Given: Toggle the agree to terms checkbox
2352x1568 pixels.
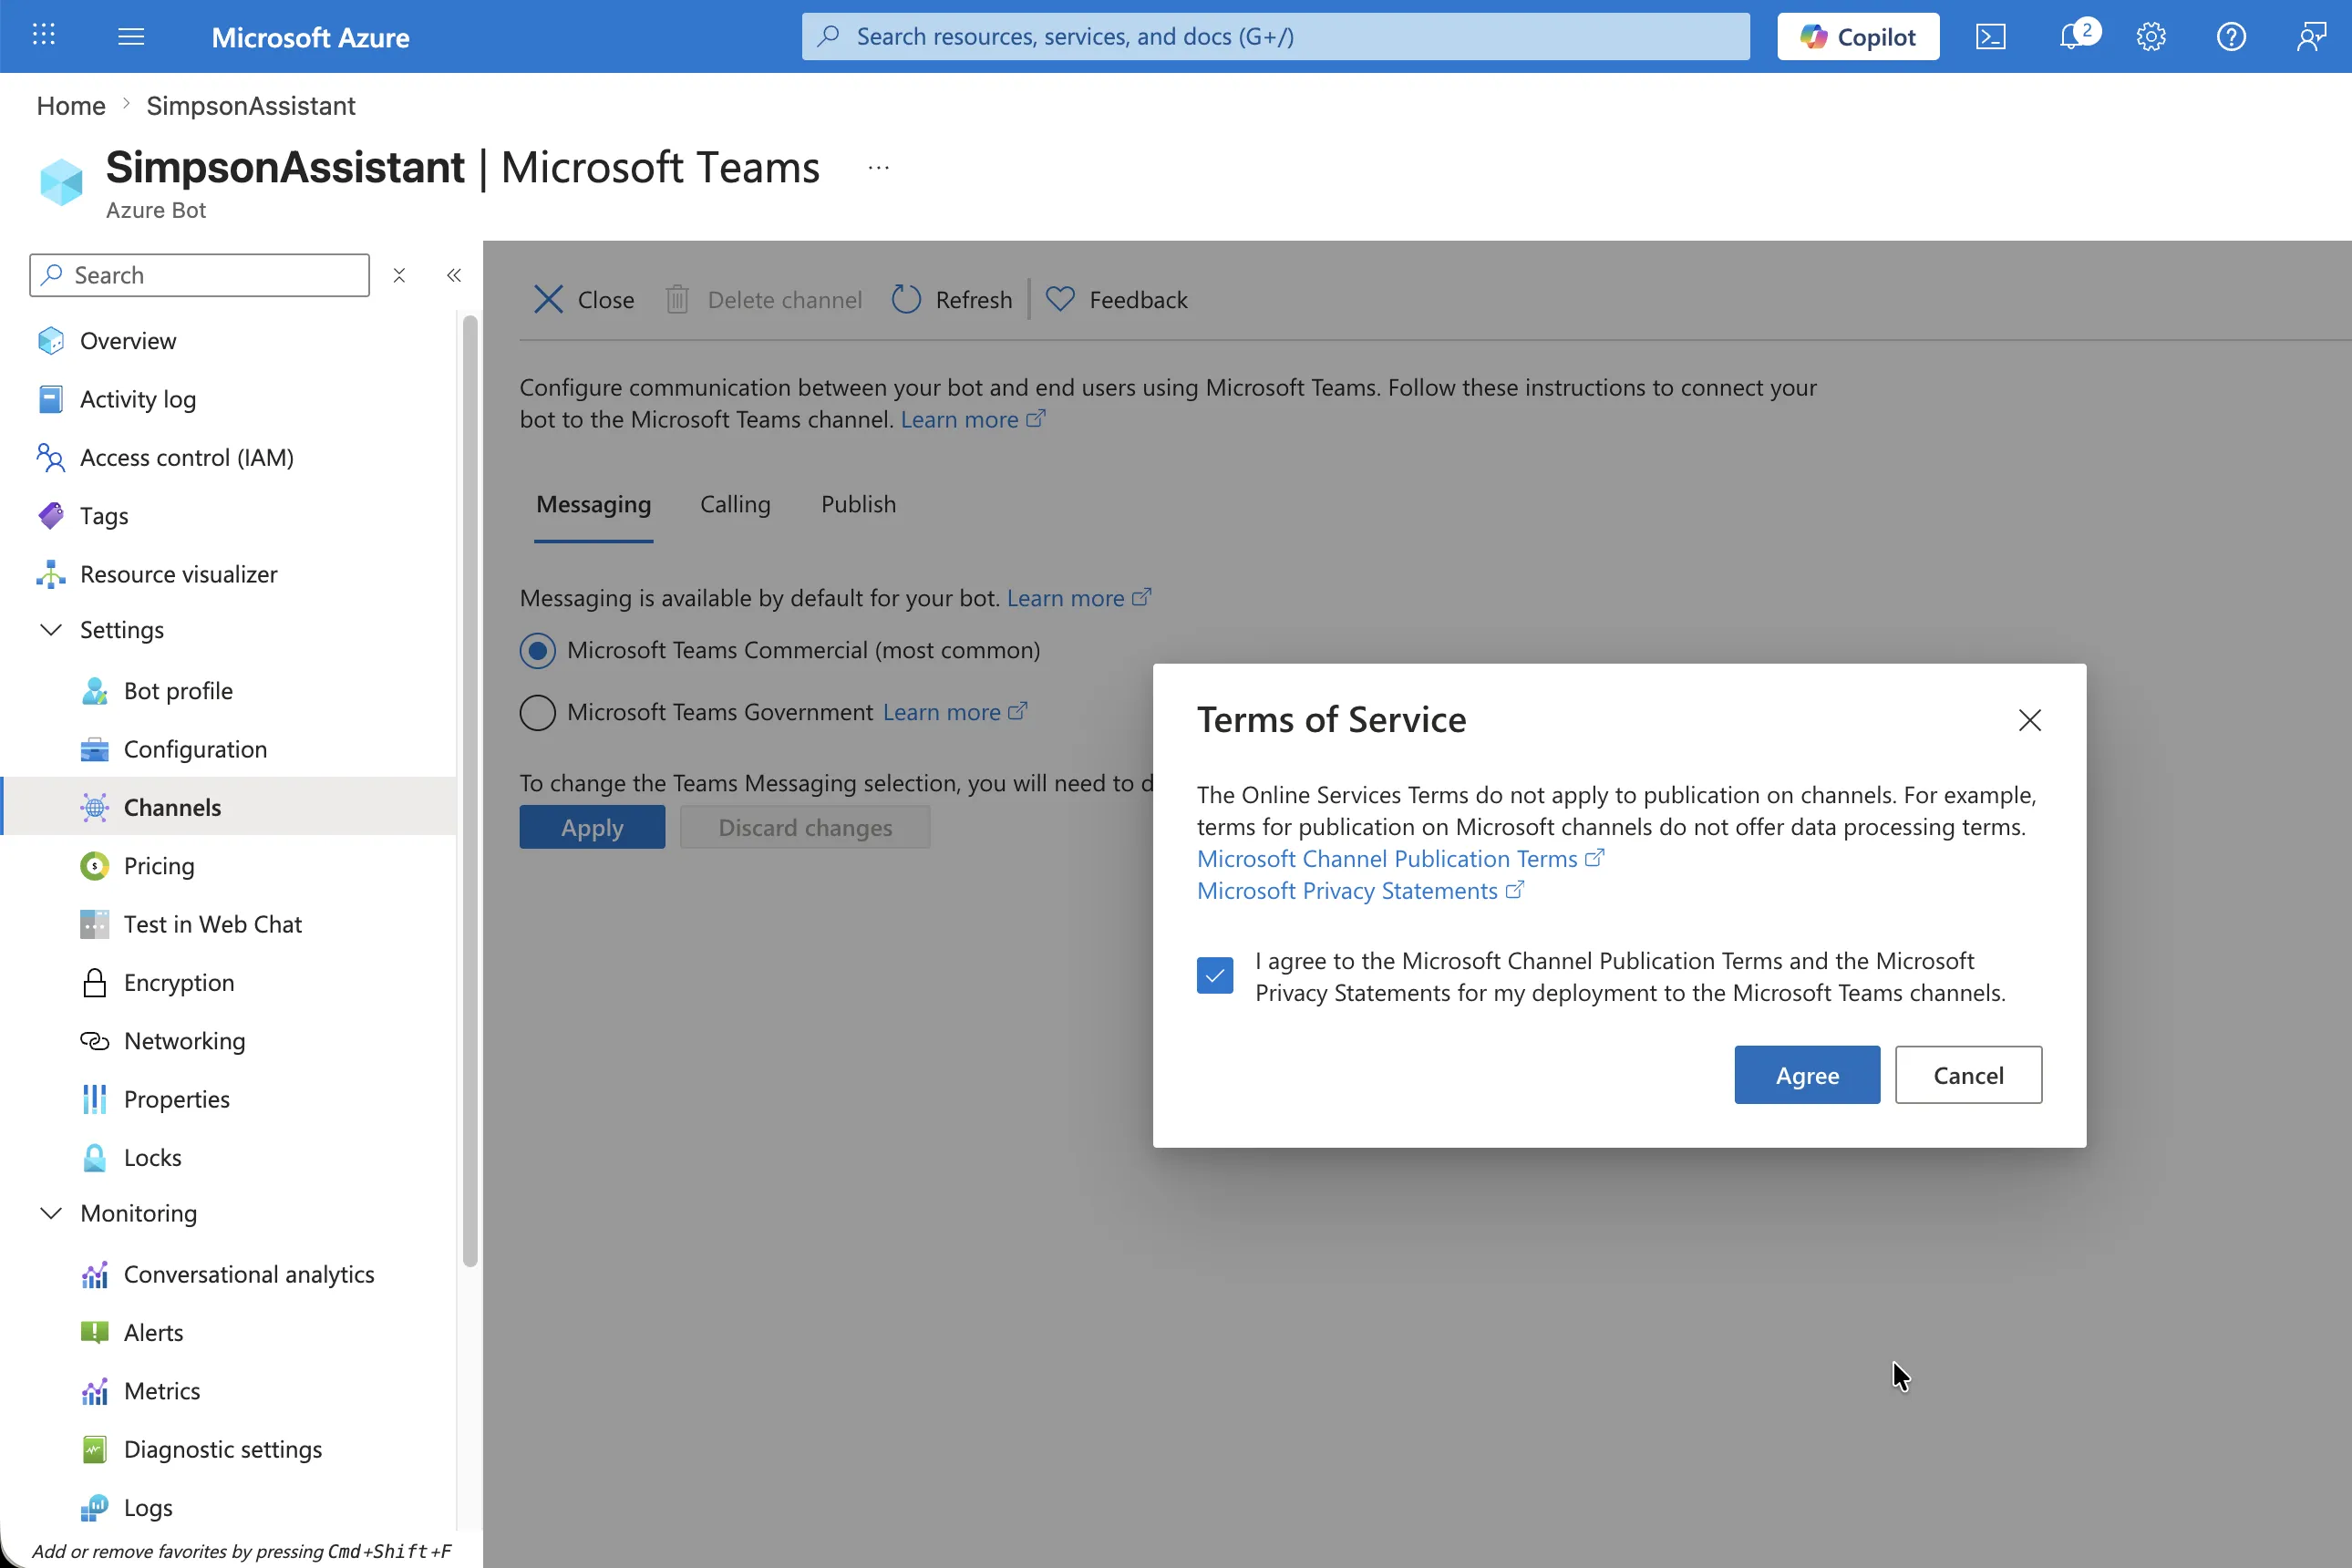Looking at the screenshot, I should pyautogui.click(x=1215, y=975).
